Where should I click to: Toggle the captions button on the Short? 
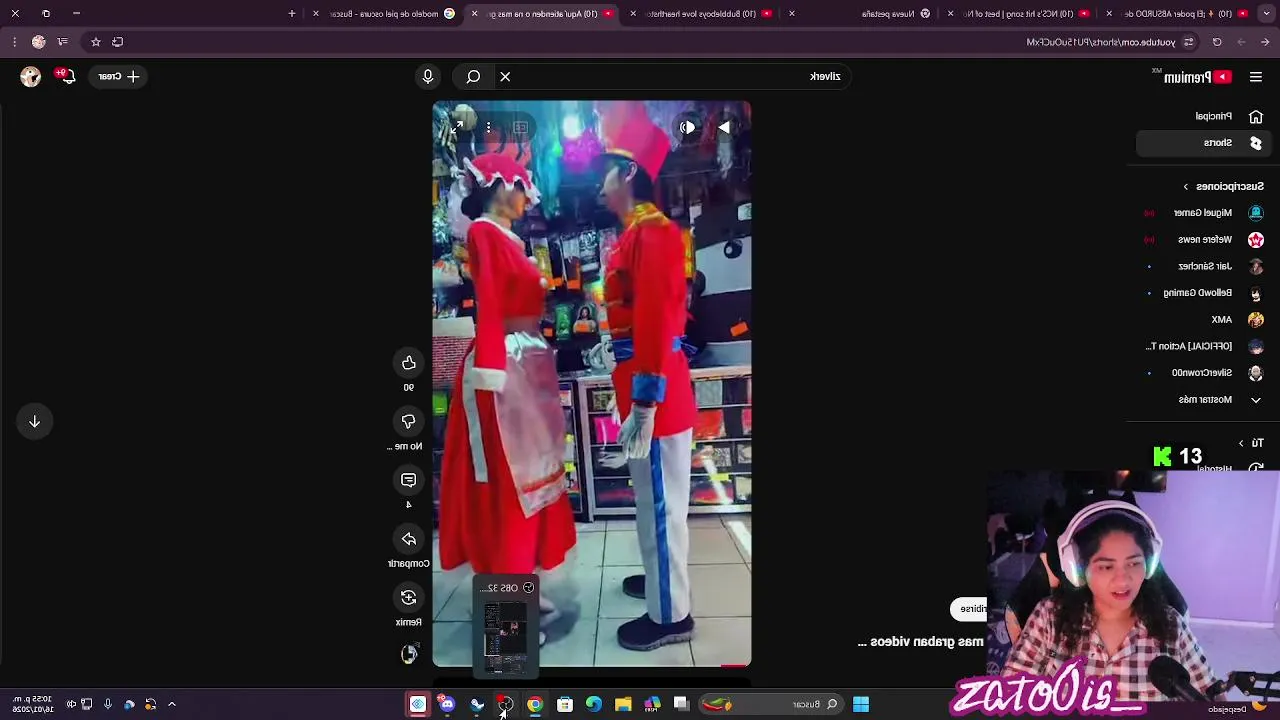[x=520, y=127]
